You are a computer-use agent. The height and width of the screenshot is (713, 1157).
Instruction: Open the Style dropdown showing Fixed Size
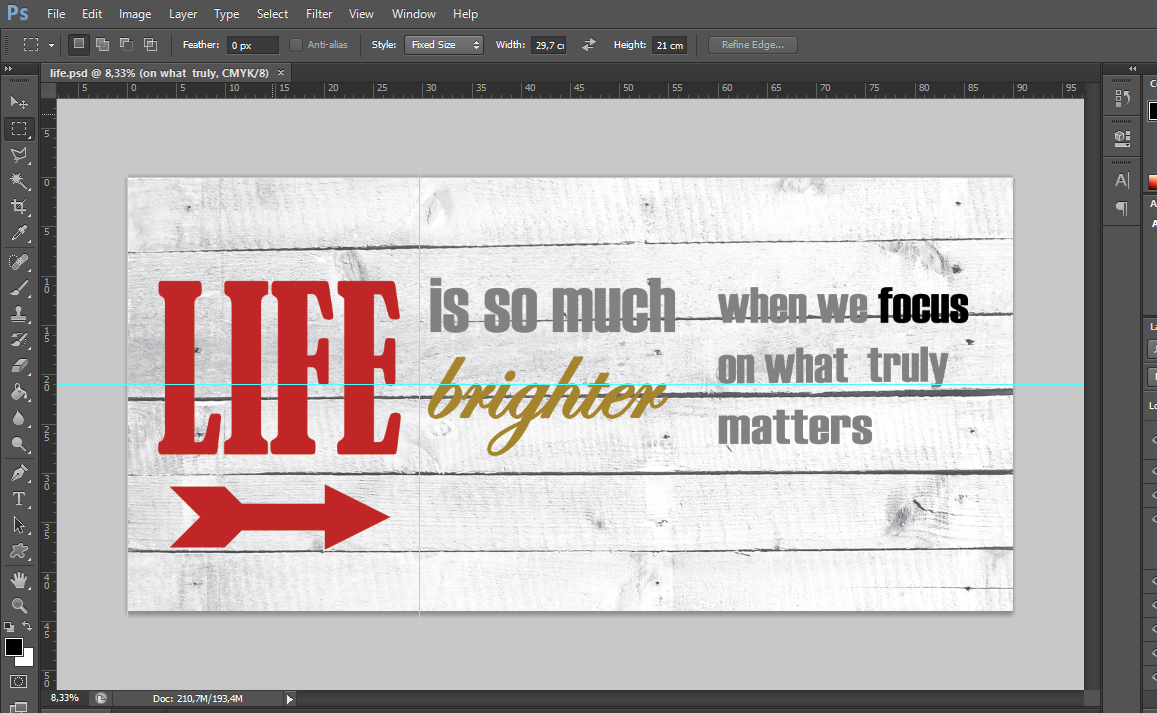[x=443, y=45]
